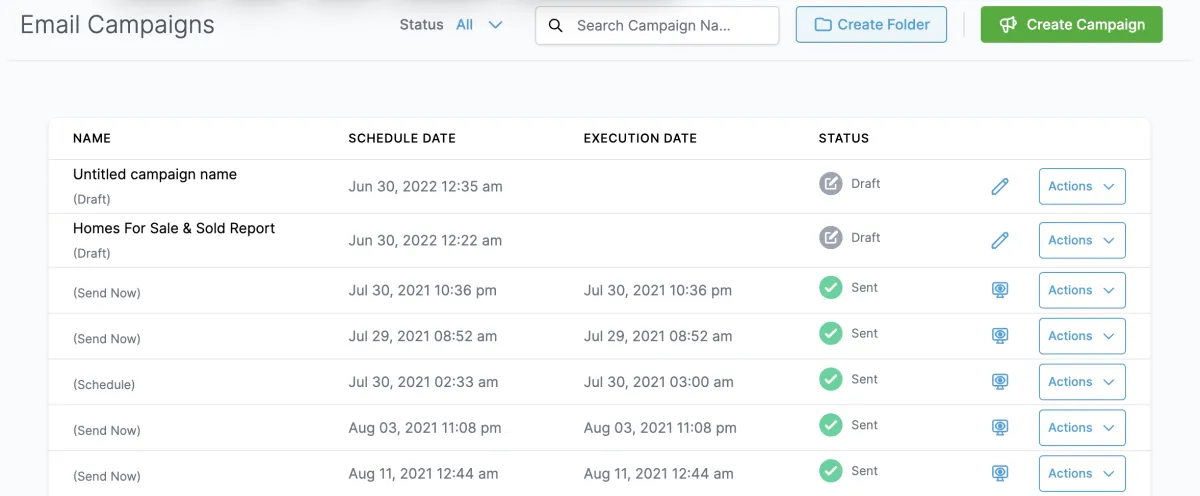Viewport: 1200px width, 496px height.
Task: Click report icon for Aug 11 12:44 am campaign
Action: click(x=999, y=473)
